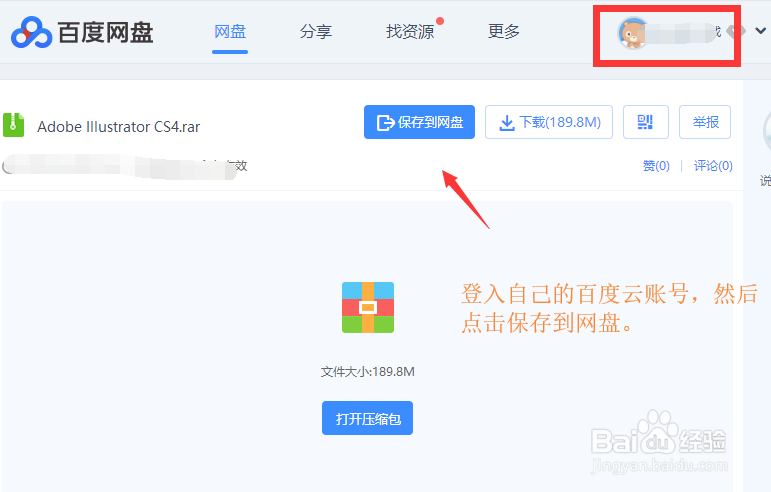Click 保存到网盘 button
771x492 pixels.
tap(419, 122)
